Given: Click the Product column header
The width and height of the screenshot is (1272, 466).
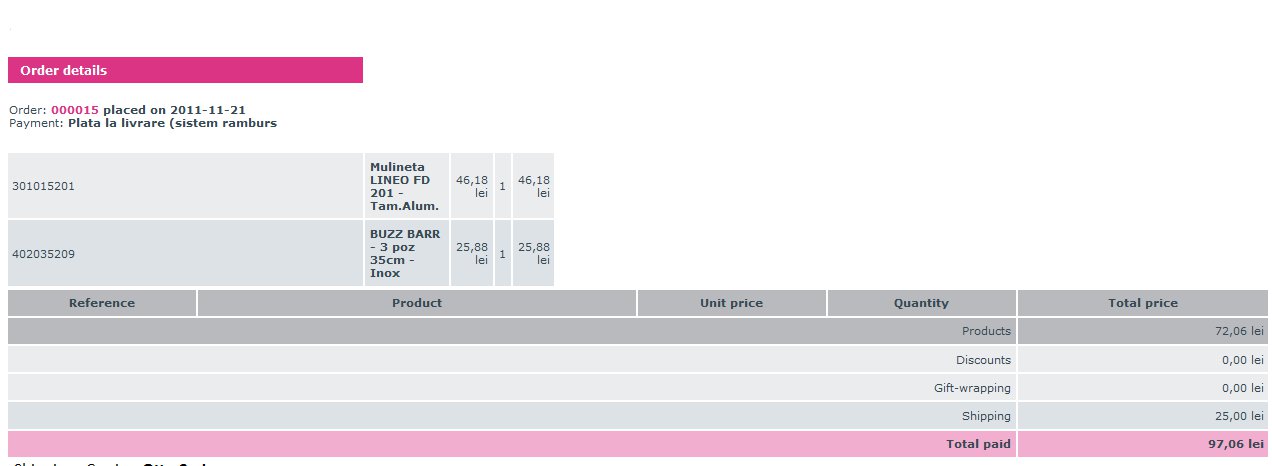Looking at the screenshot, I should pos(417,303).
